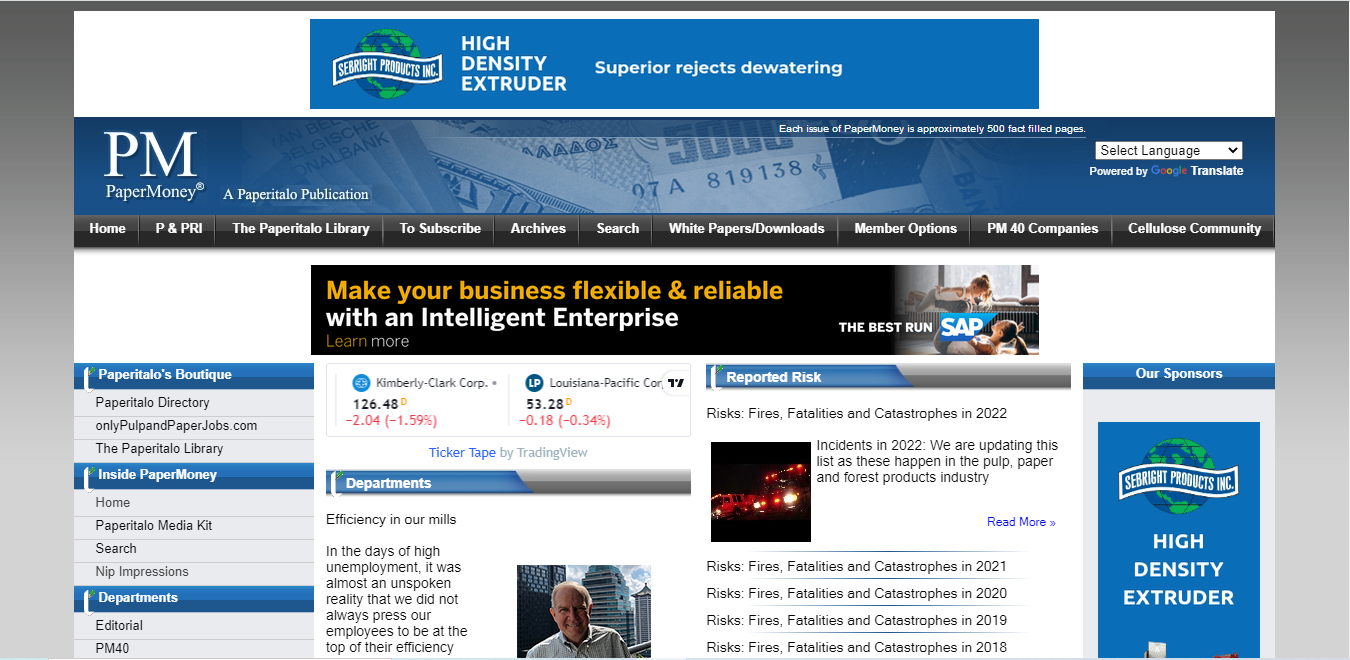Image resolution: width=1350 pixels, height=660 pixels.
Task: Click the SAP Intelligent Enterprise banner ad
Action: coord(675,310)
